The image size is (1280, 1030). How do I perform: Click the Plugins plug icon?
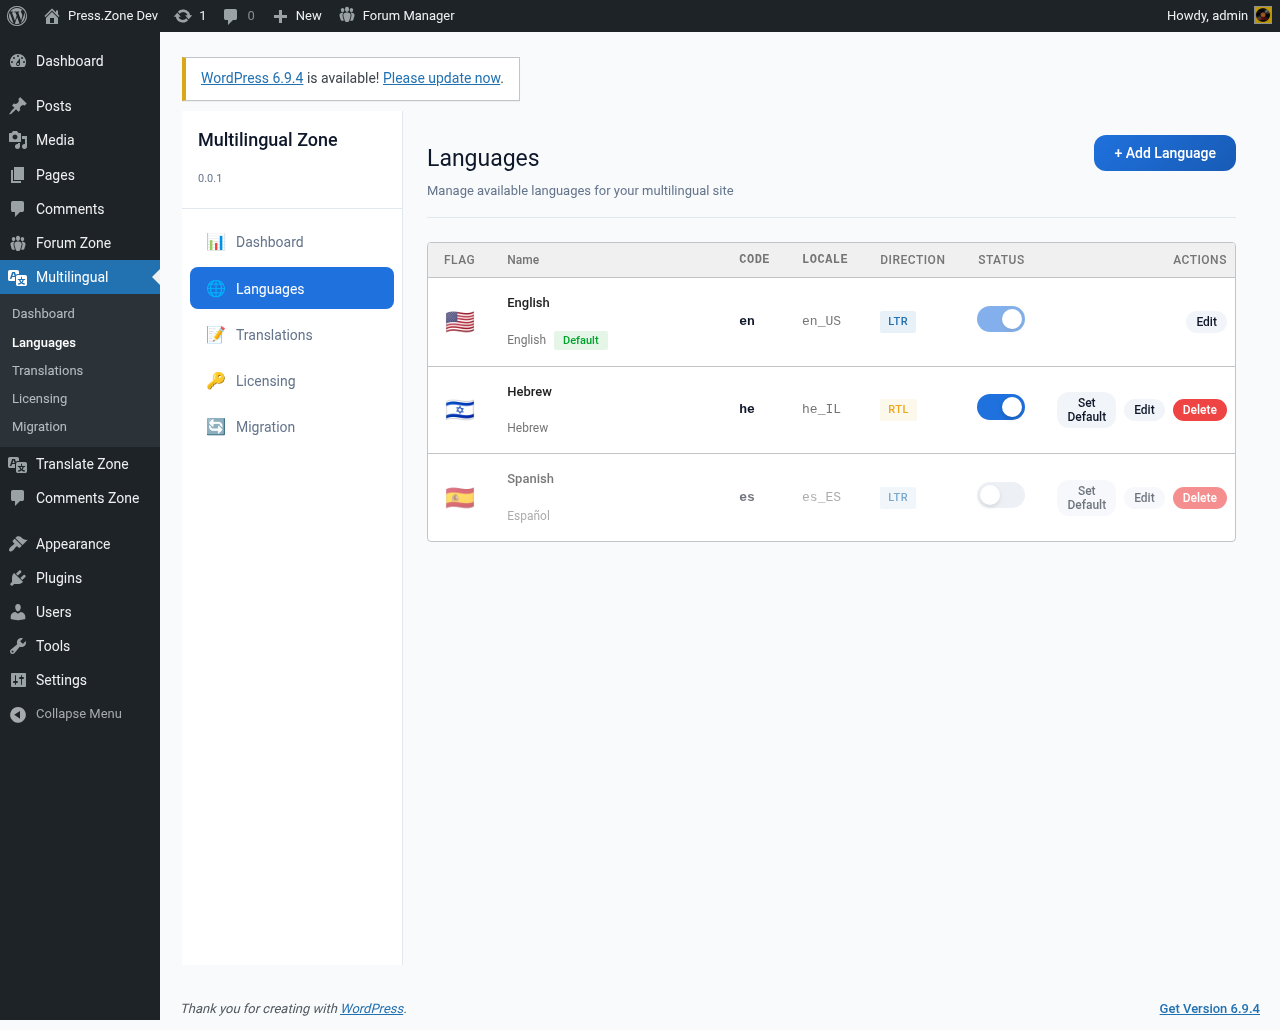pos(18,578)
